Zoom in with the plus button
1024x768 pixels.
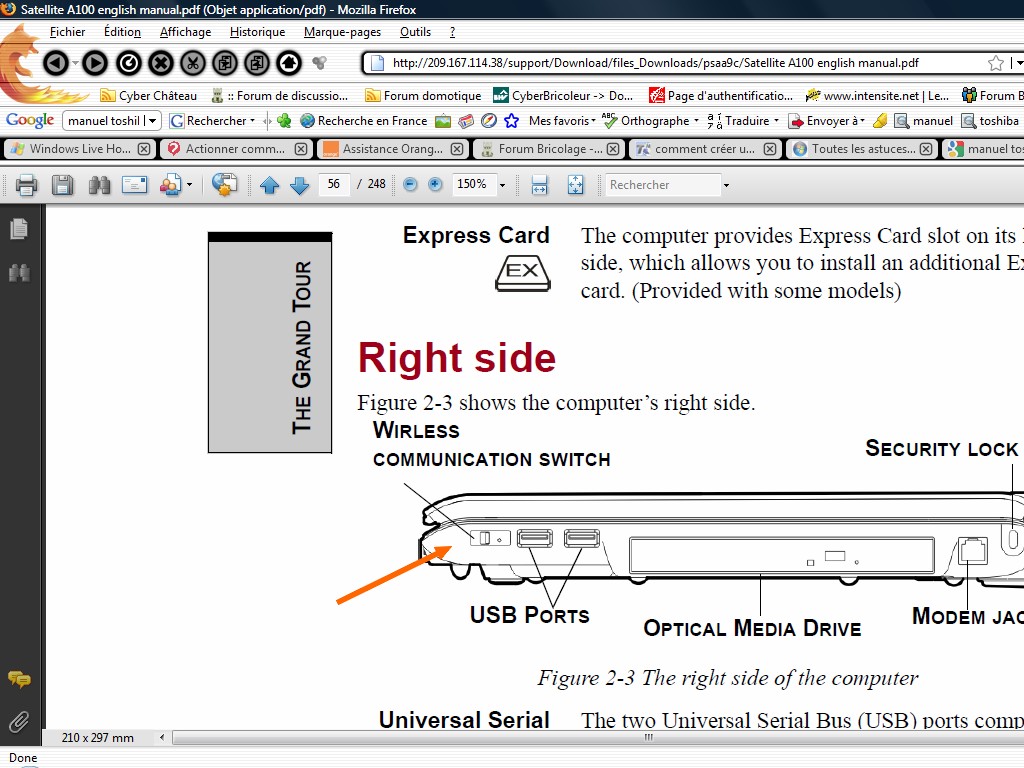(435, 185)
